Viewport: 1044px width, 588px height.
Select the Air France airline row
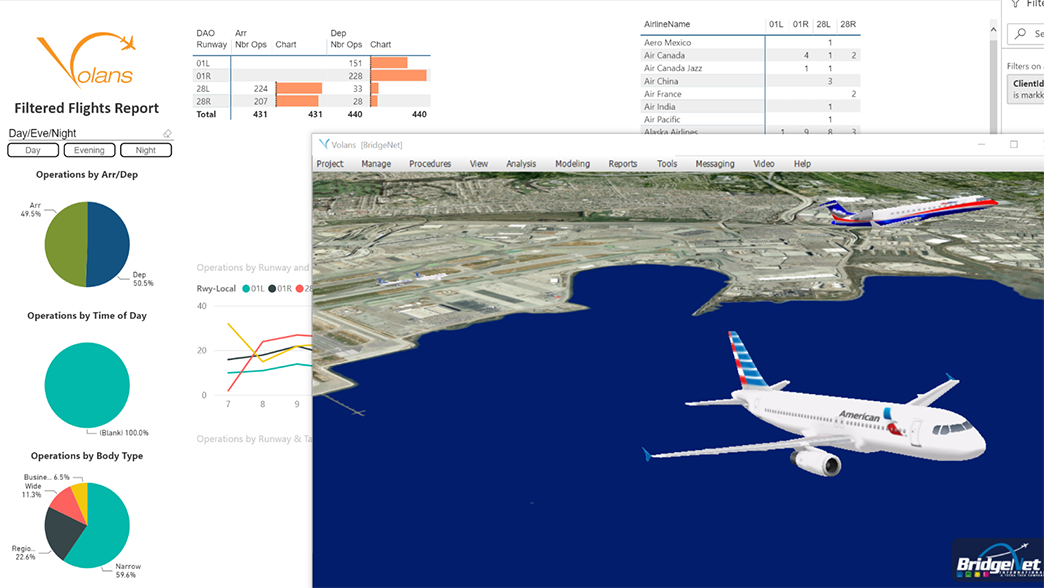750,94
